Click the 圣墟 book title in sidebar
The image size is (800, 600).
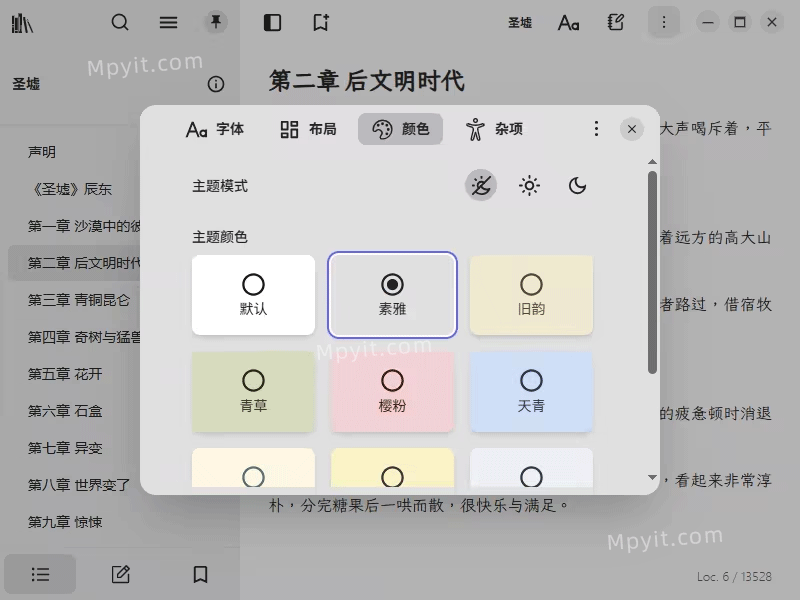pos(26,84)
